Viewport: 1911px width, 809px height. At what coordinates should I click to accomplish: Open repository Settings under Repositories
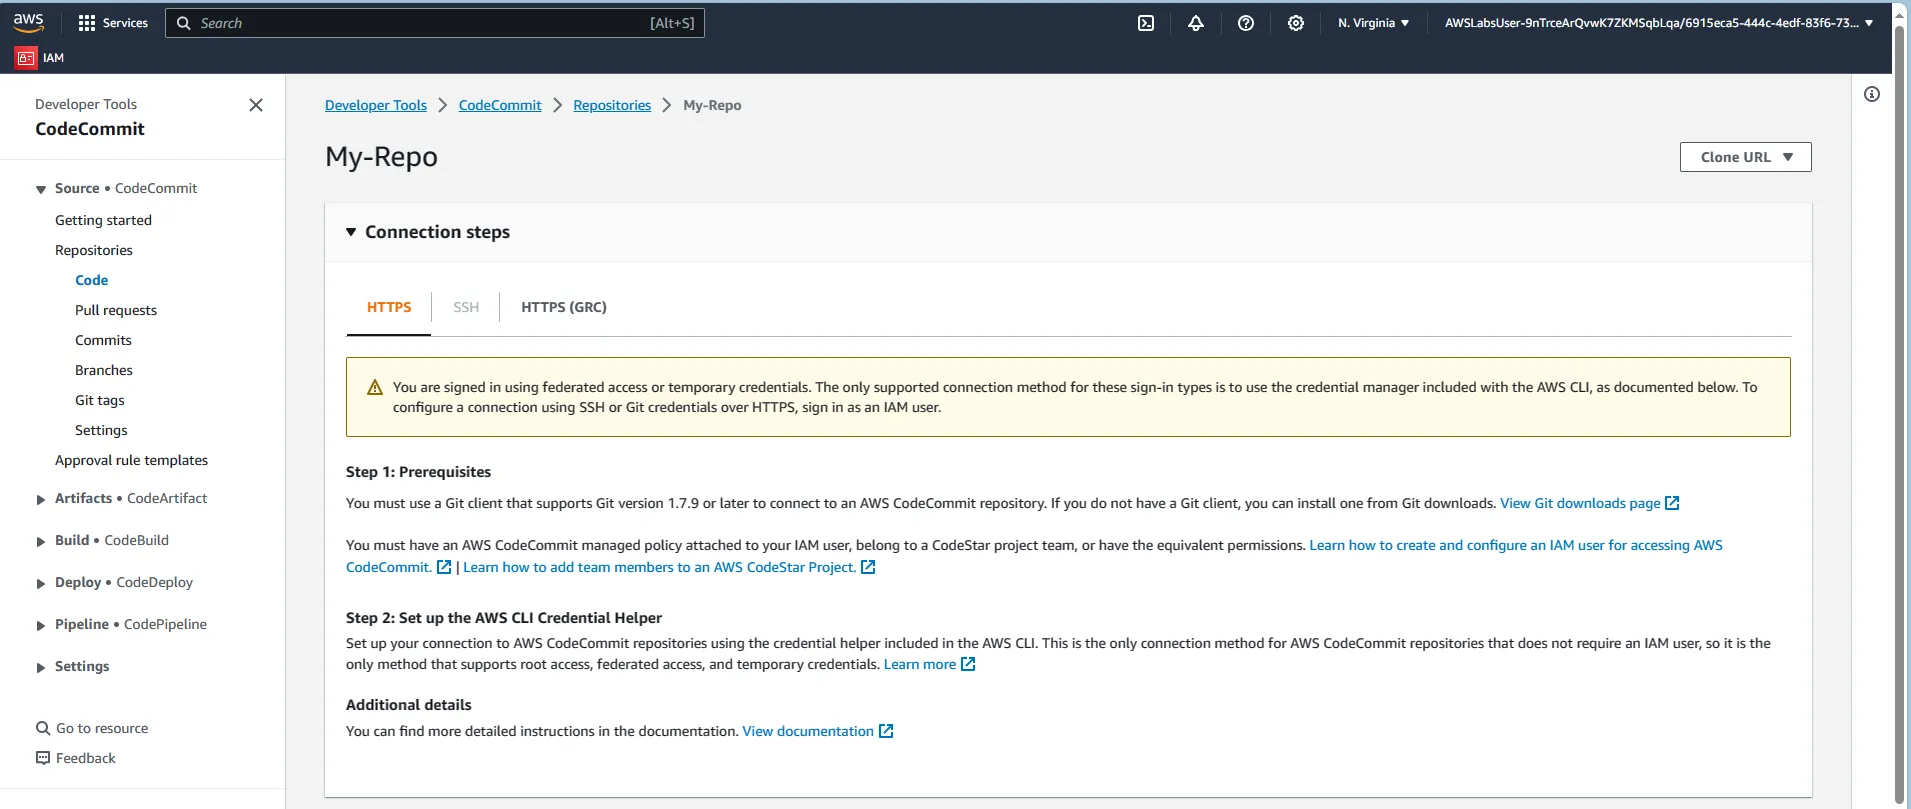(x=101, y=430)
